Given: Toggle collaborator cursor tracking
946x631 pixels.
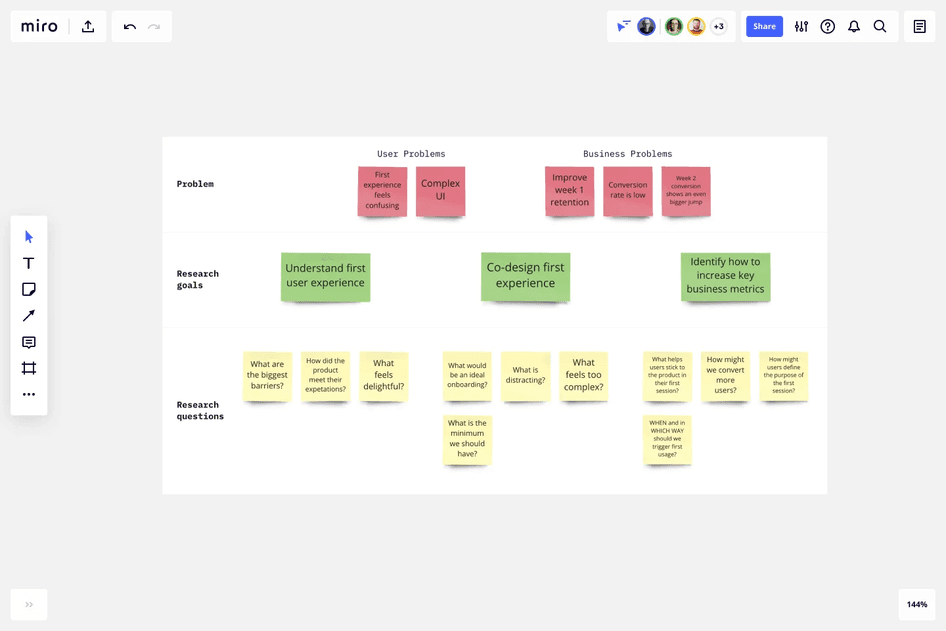Looking at the screenshot, I should tap(621, 26).
